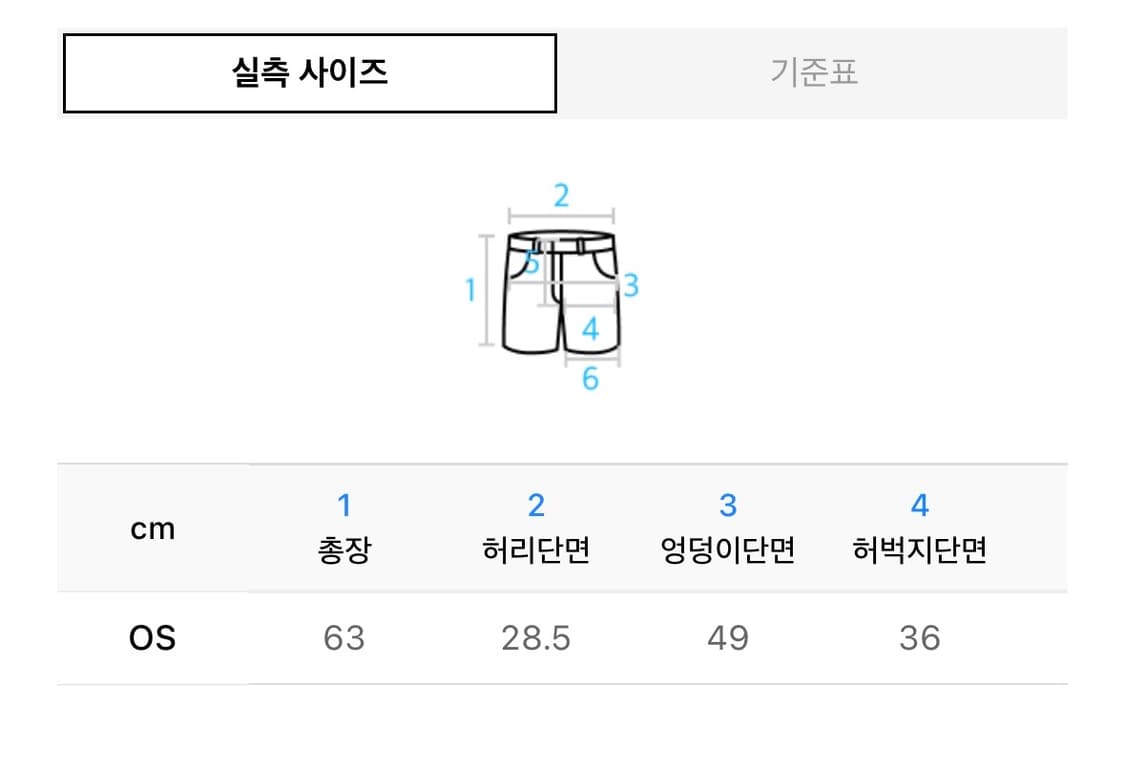Click the 허리단면 column header
1125x766 pixels.
(x=536, y=550)
